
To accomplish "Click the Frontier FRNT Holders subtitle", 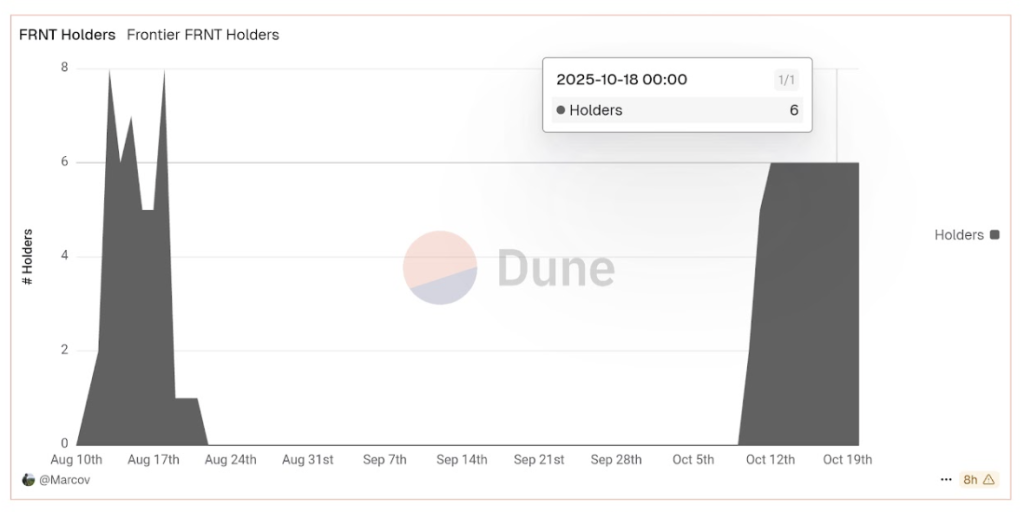I will point(203,35).
